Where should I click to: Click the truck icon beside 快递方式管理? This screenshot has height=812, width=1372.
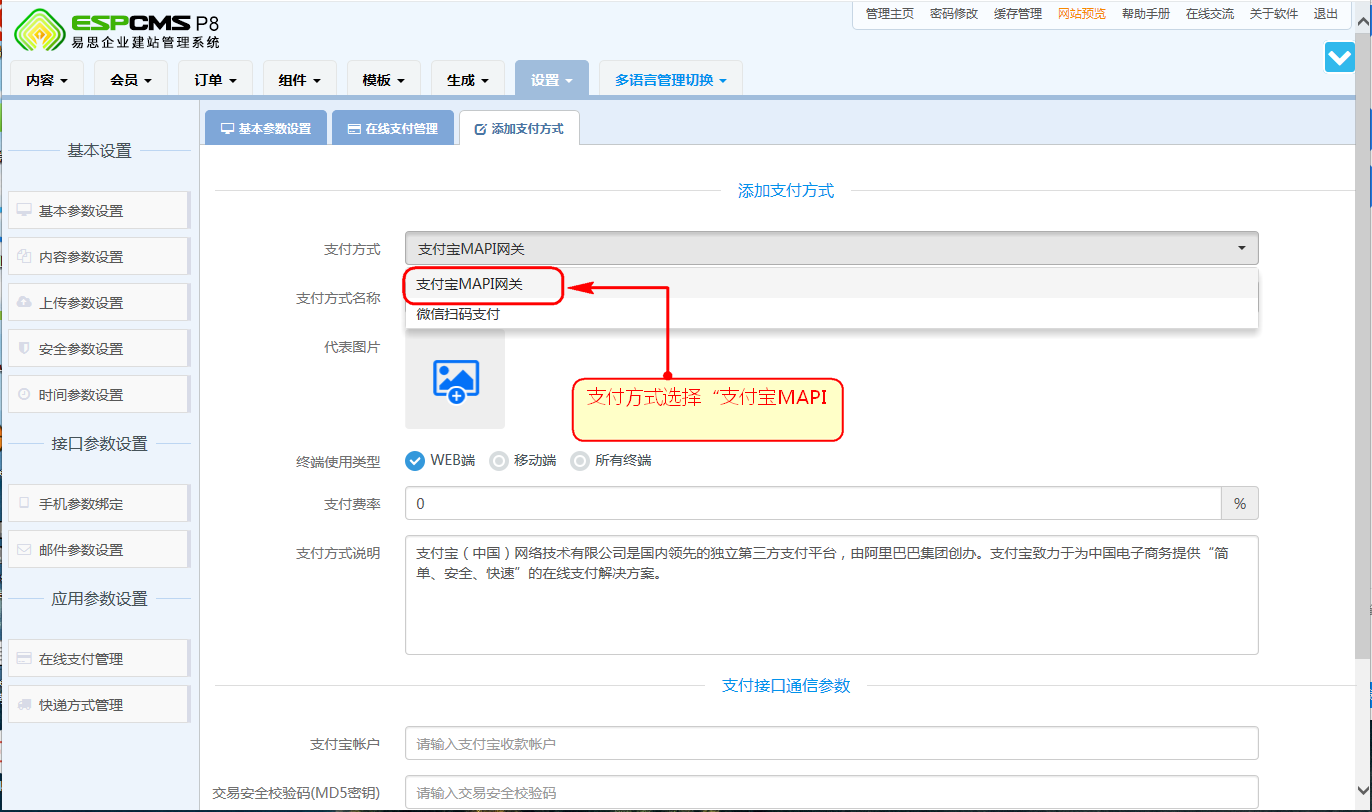[24, 704]
